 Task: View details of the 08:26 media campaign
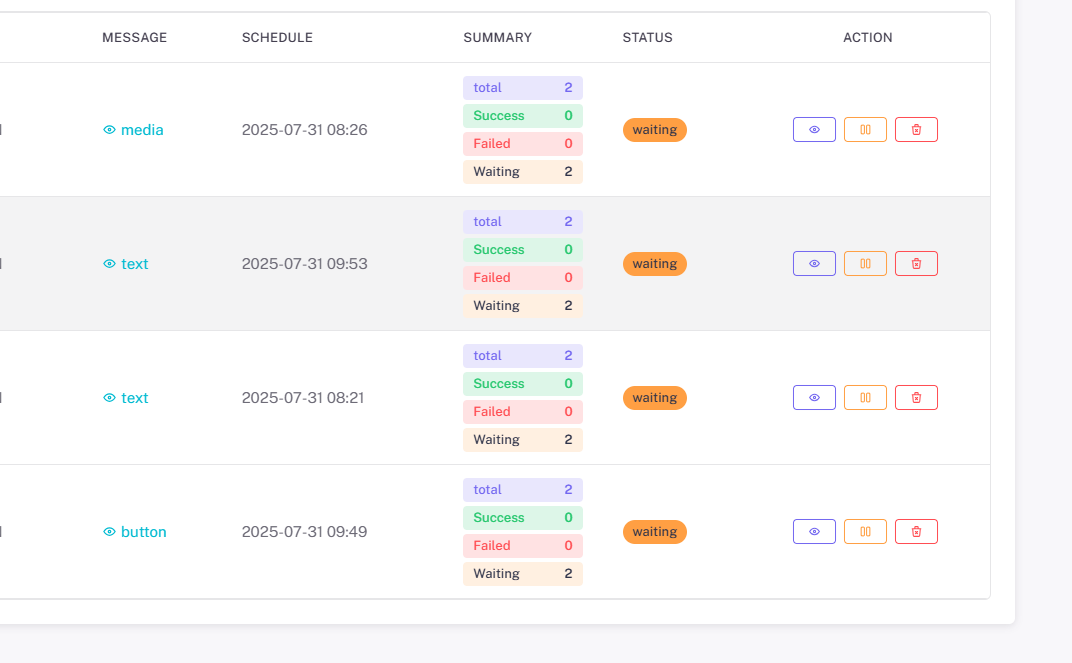[814, 130]
